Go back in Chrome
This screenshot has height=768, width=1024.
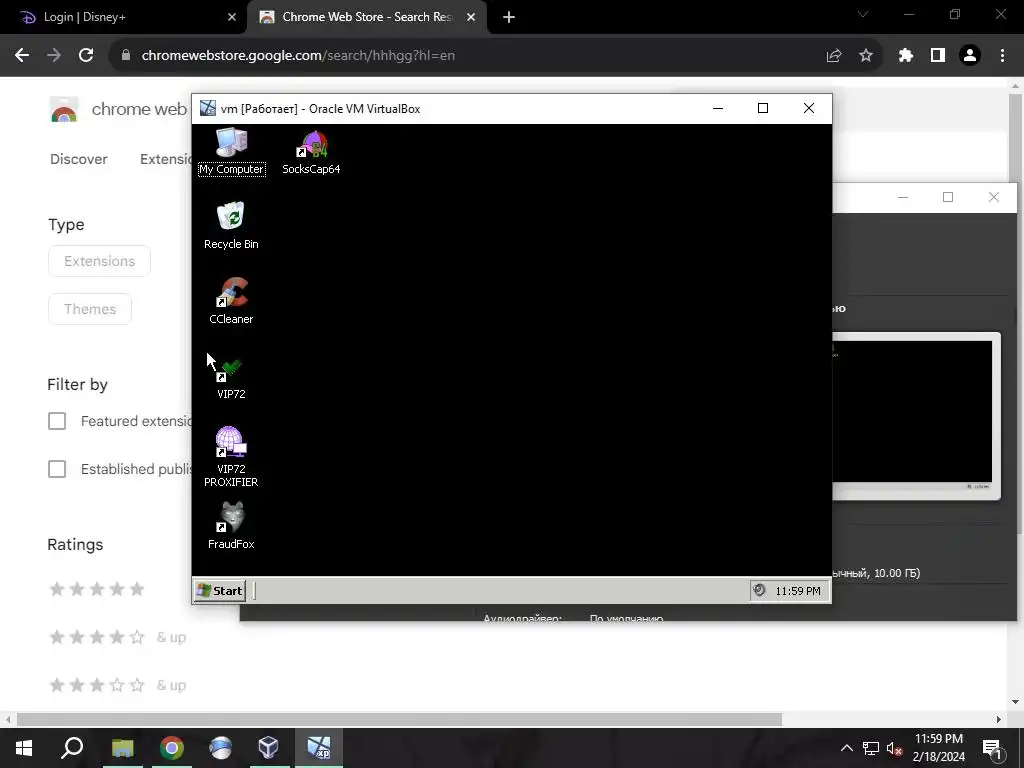tap(22, 56)
